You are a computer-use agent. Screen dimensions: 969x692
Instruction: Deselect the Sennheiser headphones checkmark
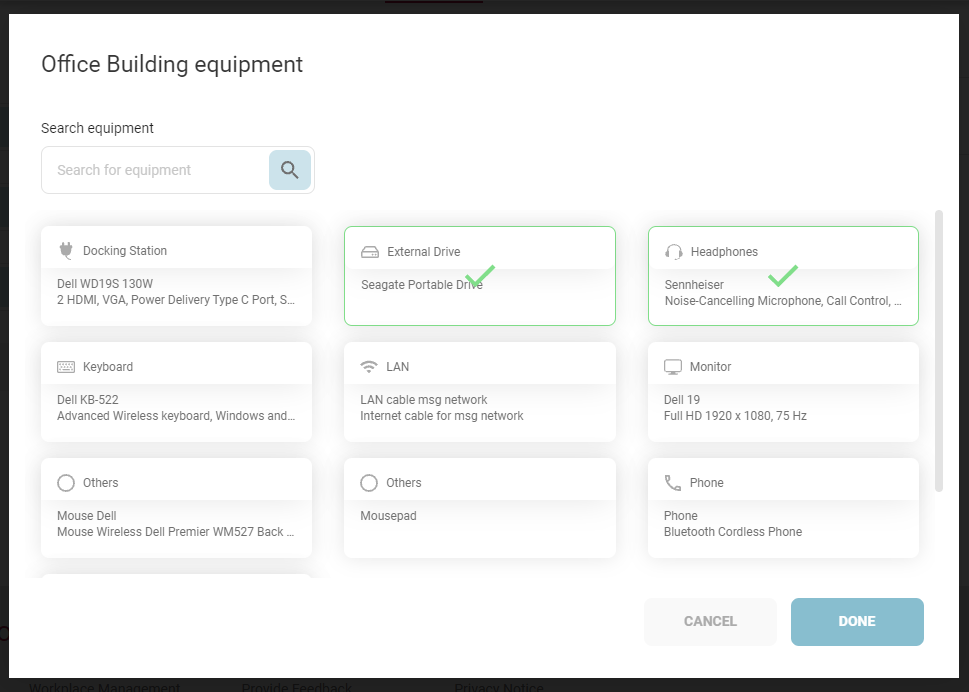point(782,275)
